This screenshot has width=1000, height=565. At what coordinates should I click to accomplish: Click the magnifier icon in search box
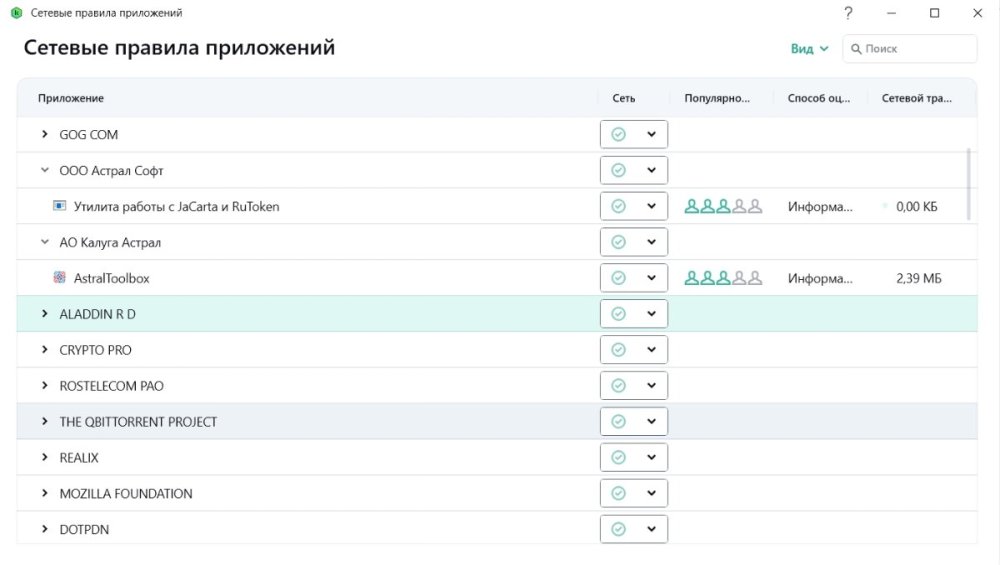(856, 48)
